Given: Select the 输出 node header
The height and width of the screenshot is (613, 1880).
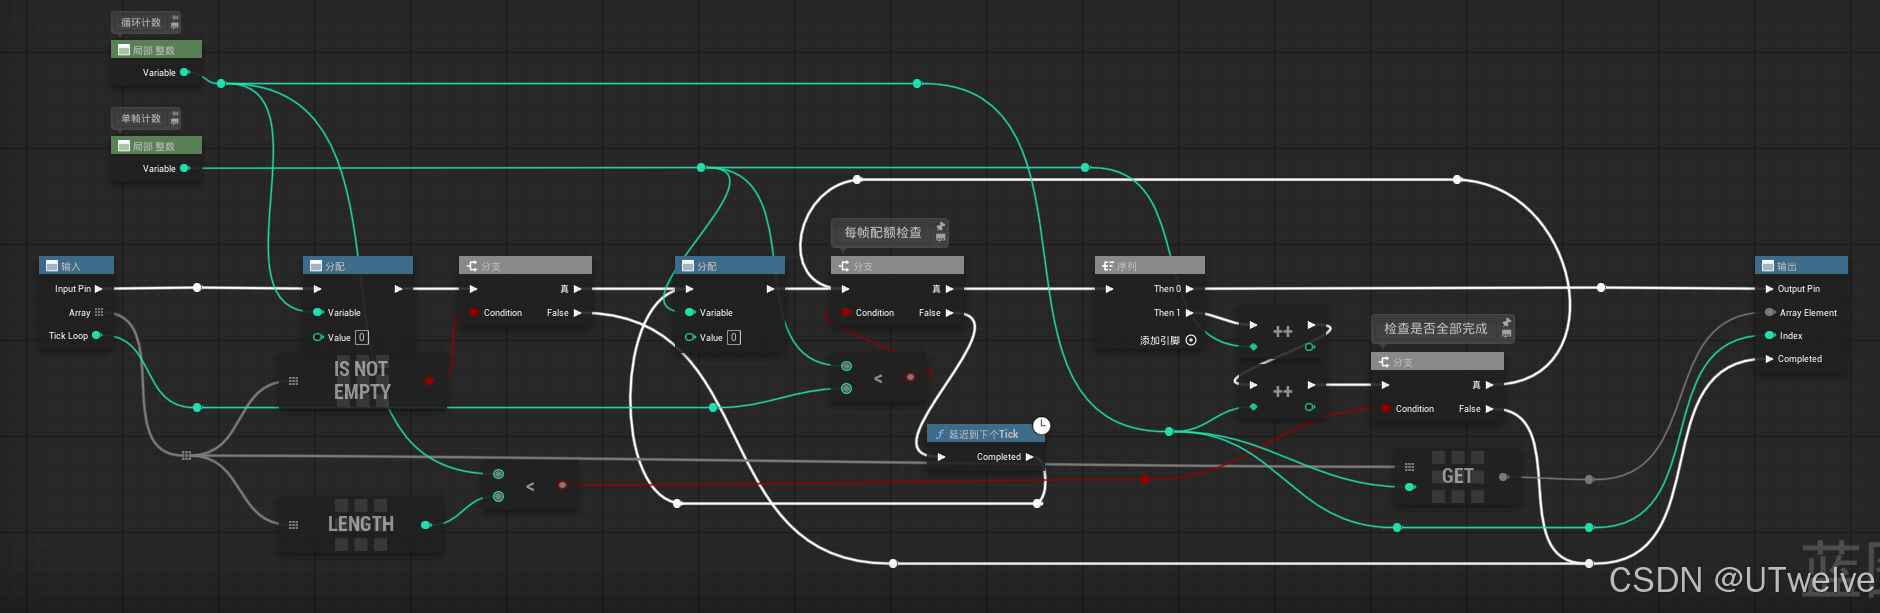Looking at the screenshot, I should (x=1801, y=265).
